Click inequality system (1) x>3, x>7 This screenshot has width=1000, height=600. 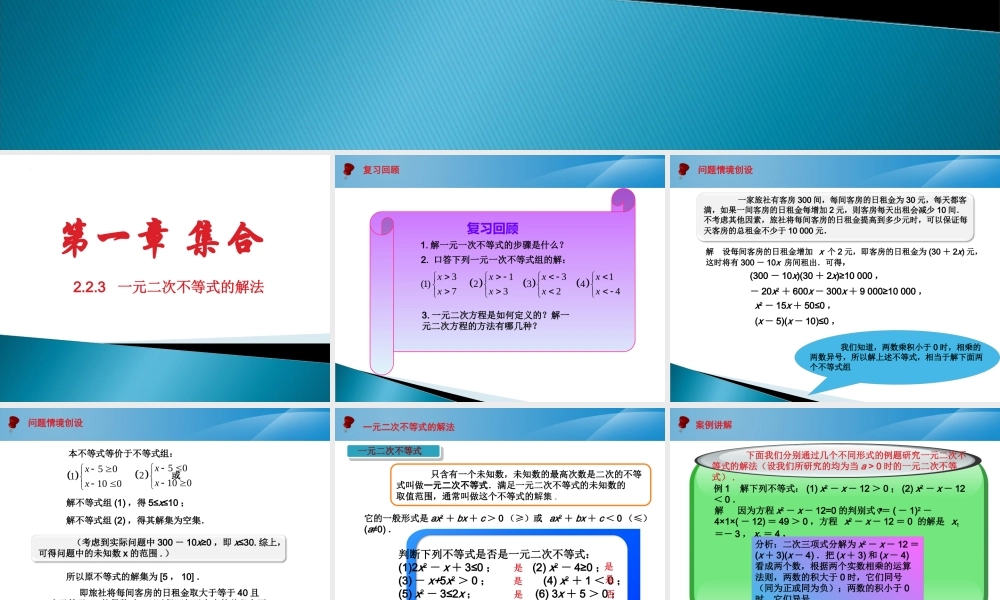coord(439,284)
